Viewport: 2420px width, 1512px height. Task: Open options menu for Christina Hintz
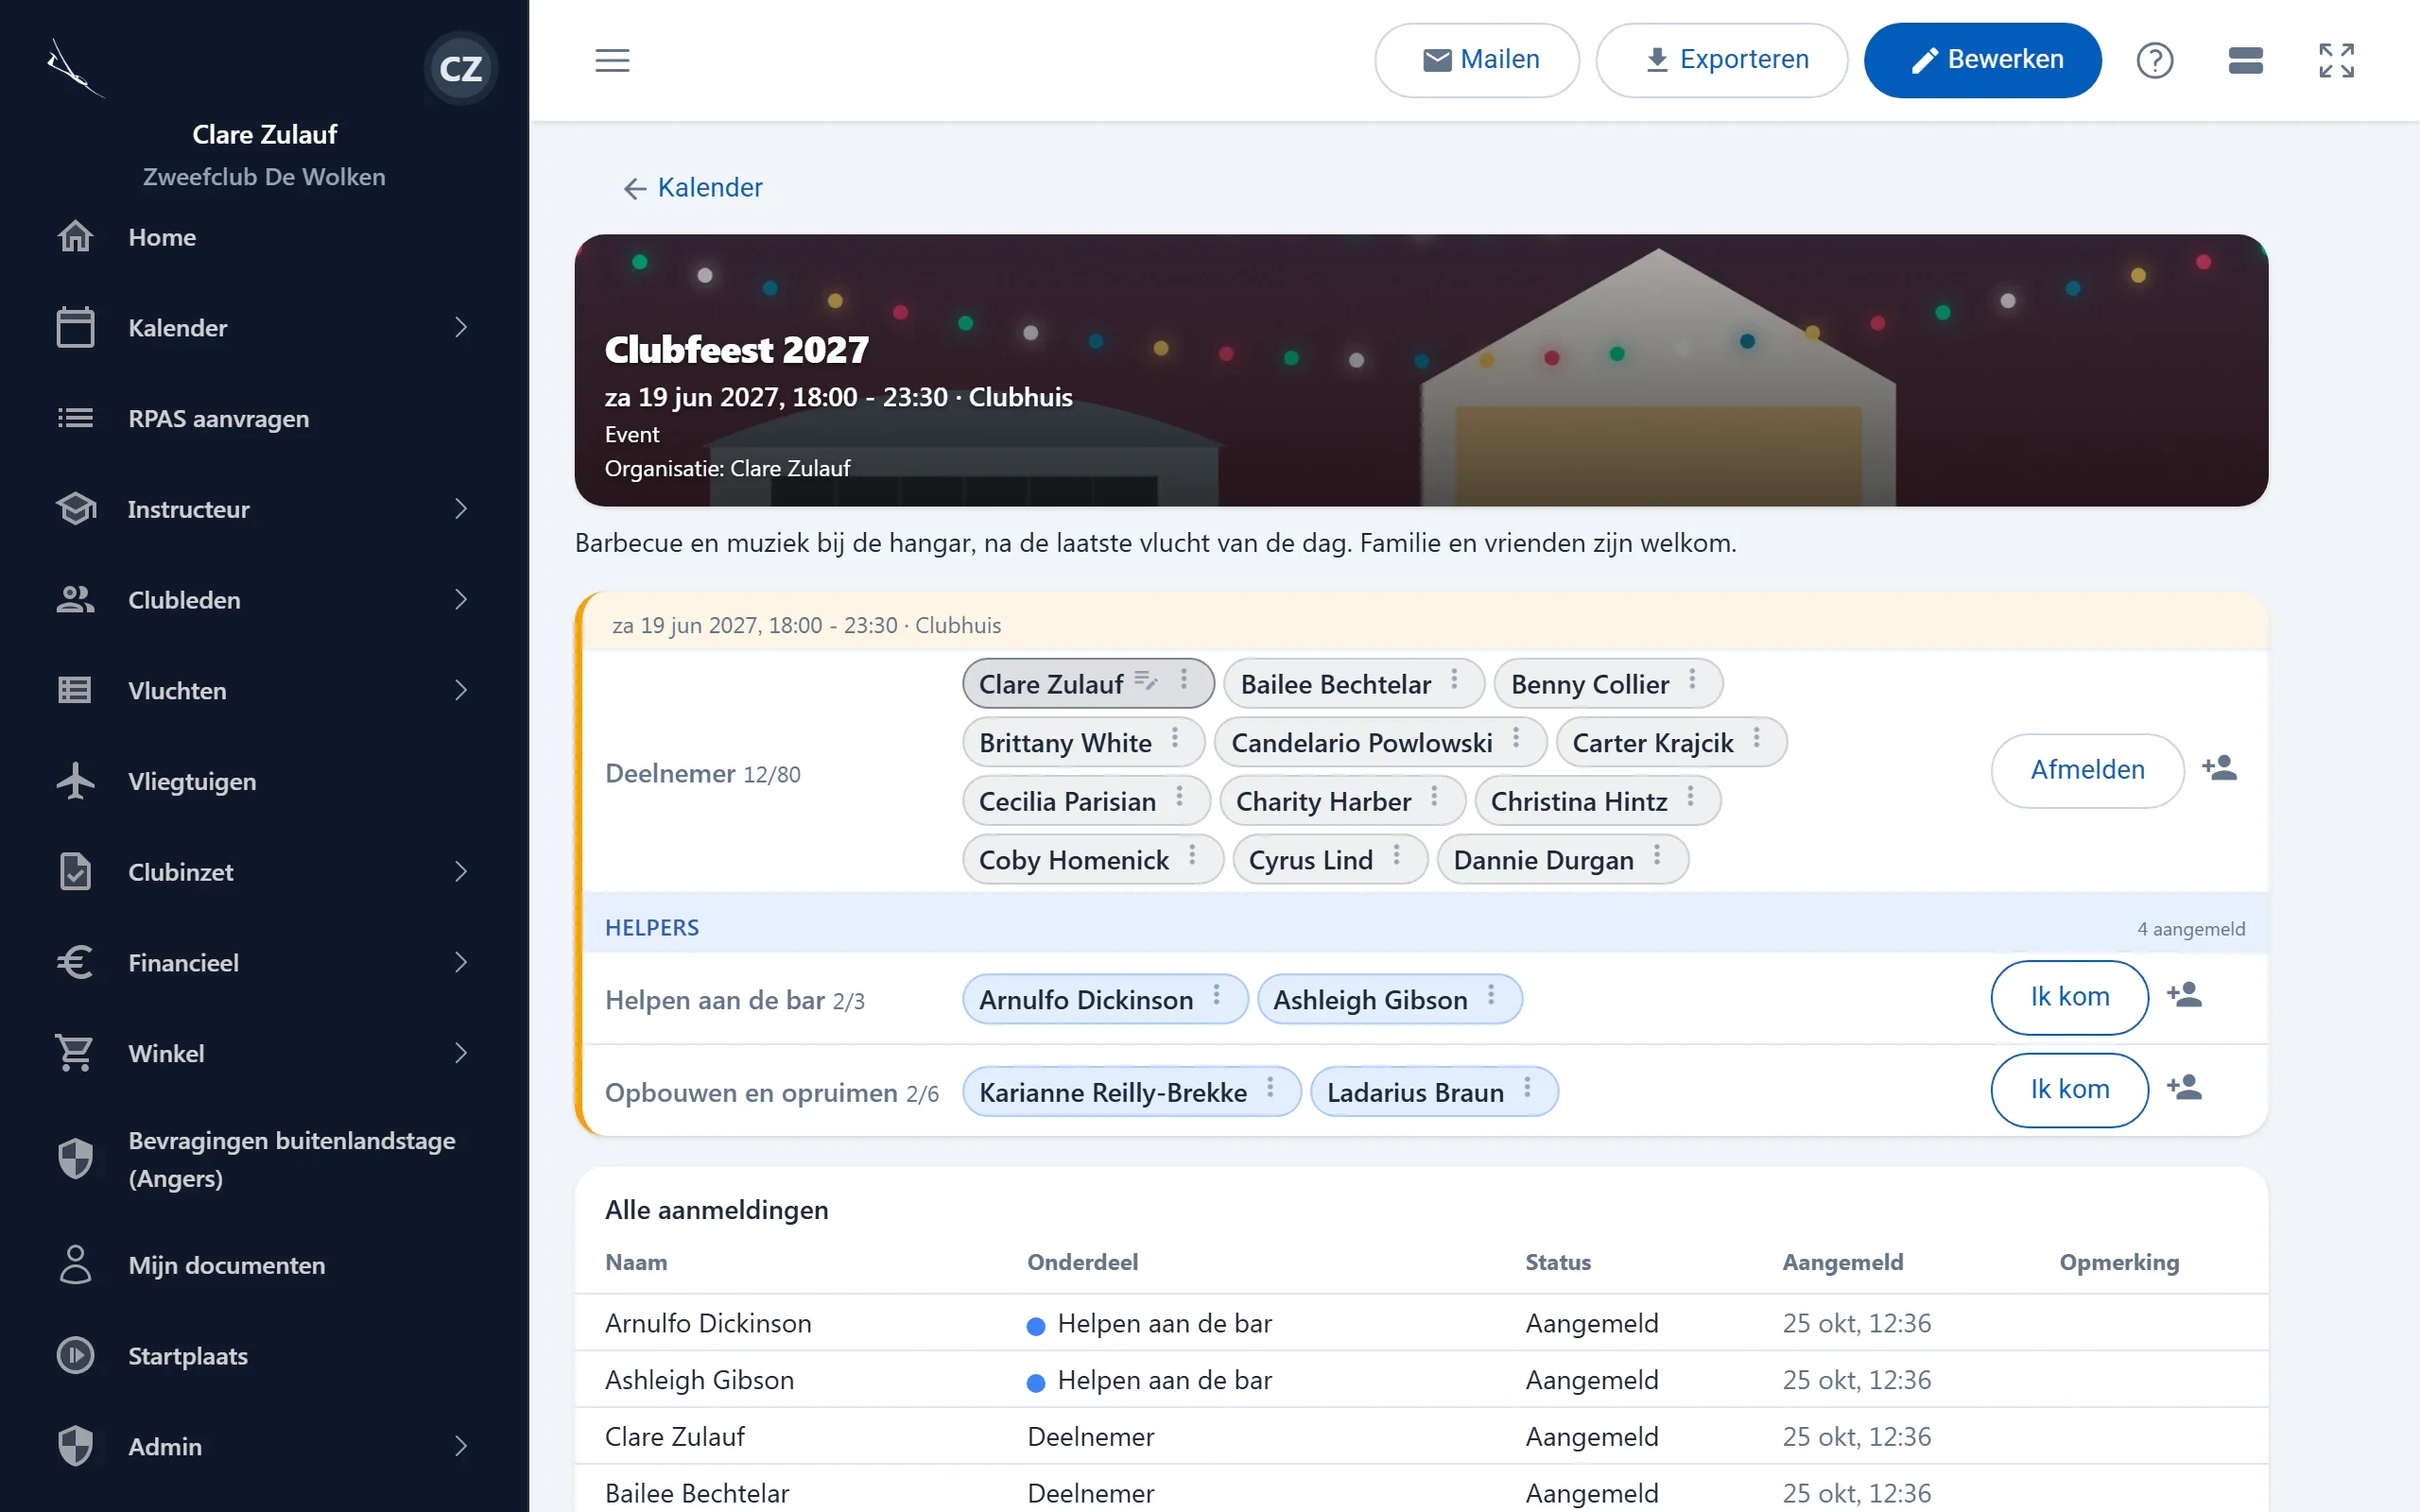point(1690,797)
